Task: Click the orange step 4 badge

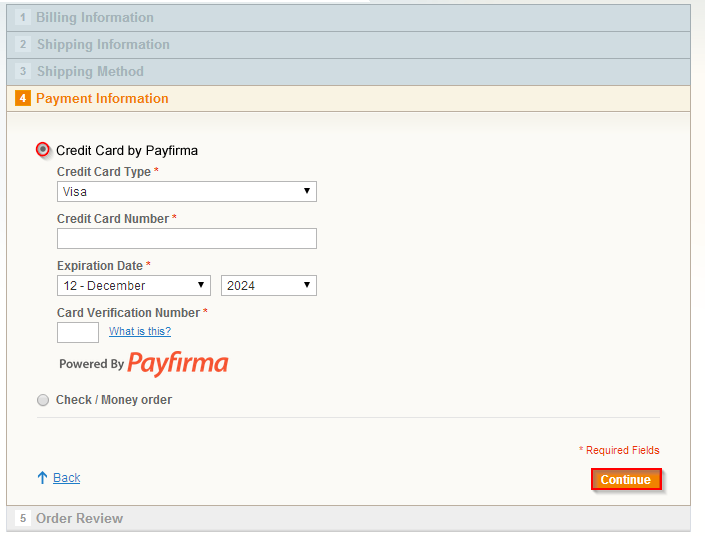Action: pyautogui.click(x=23, y=98)
